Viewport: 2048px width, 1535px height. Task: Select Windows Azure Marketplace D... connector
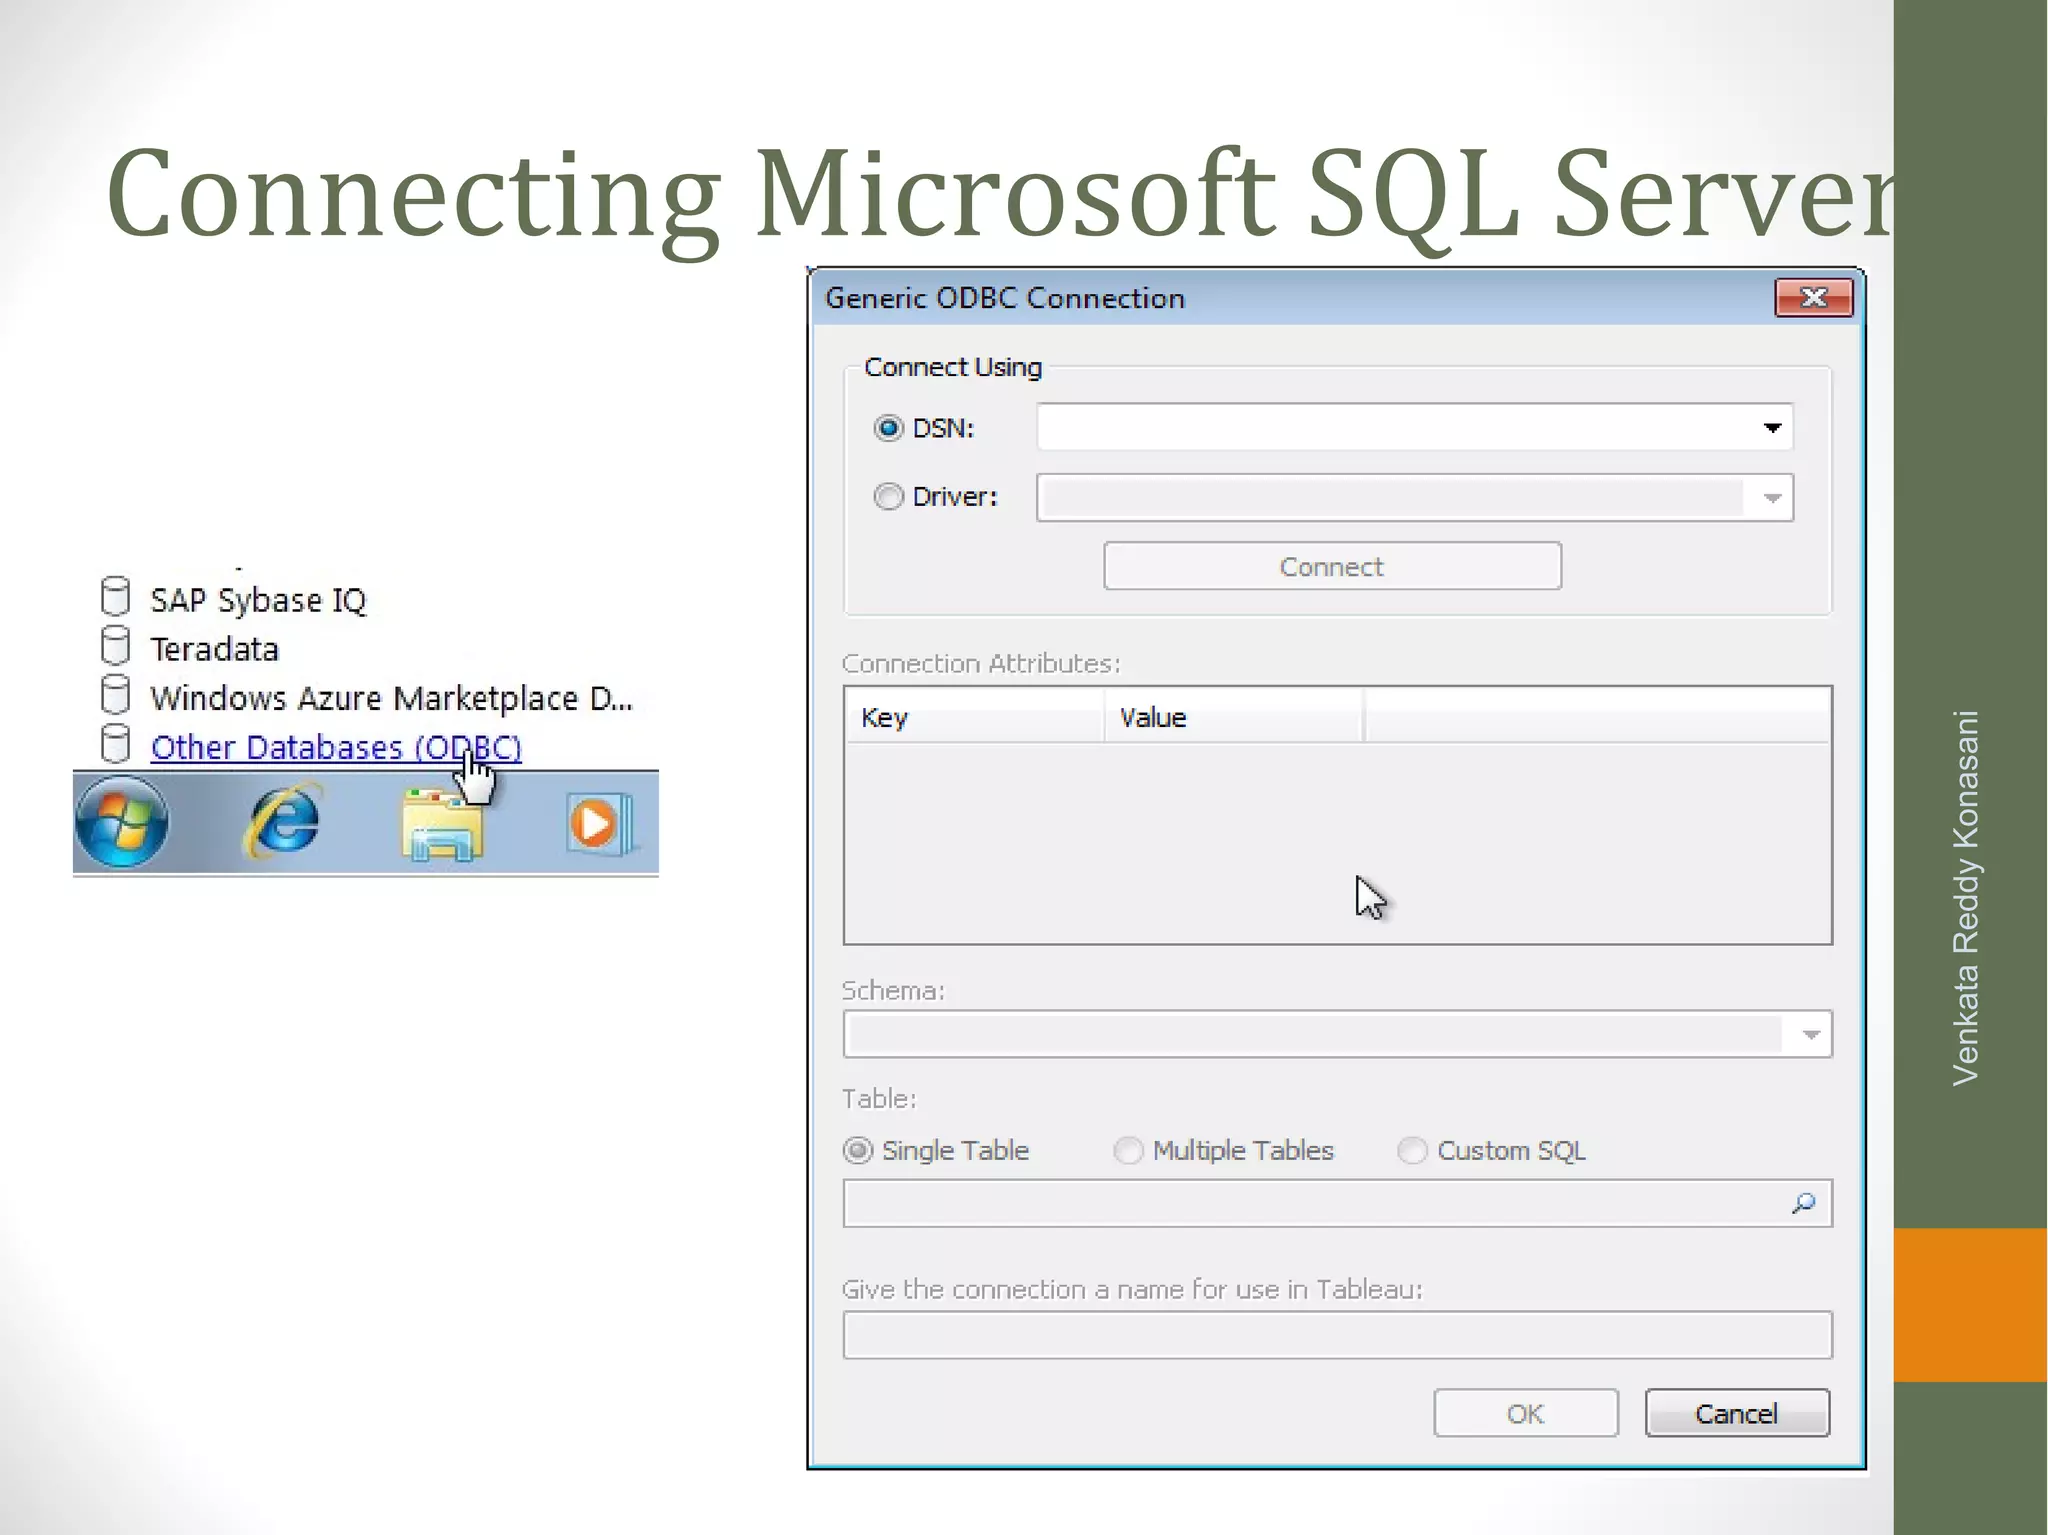click(x=391, y=698)
